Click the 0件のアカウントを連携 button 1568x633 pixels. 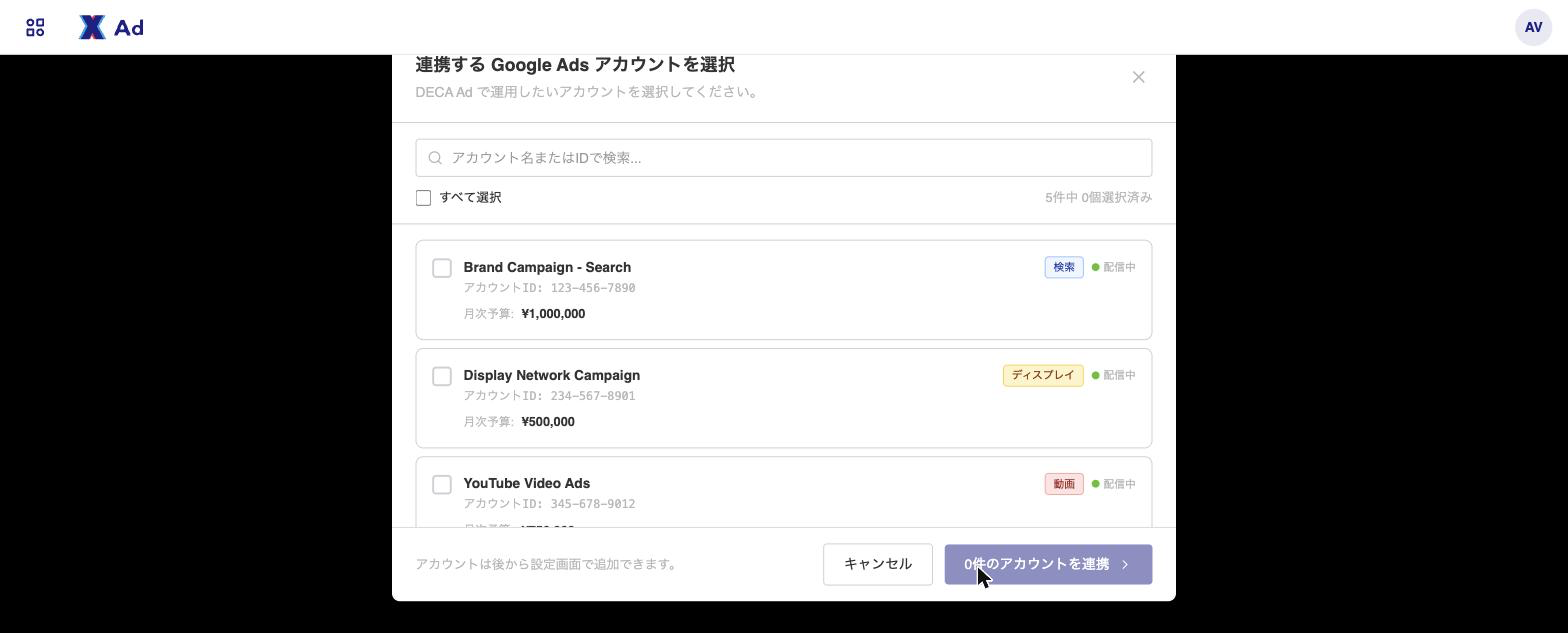tap(1048, 565)
